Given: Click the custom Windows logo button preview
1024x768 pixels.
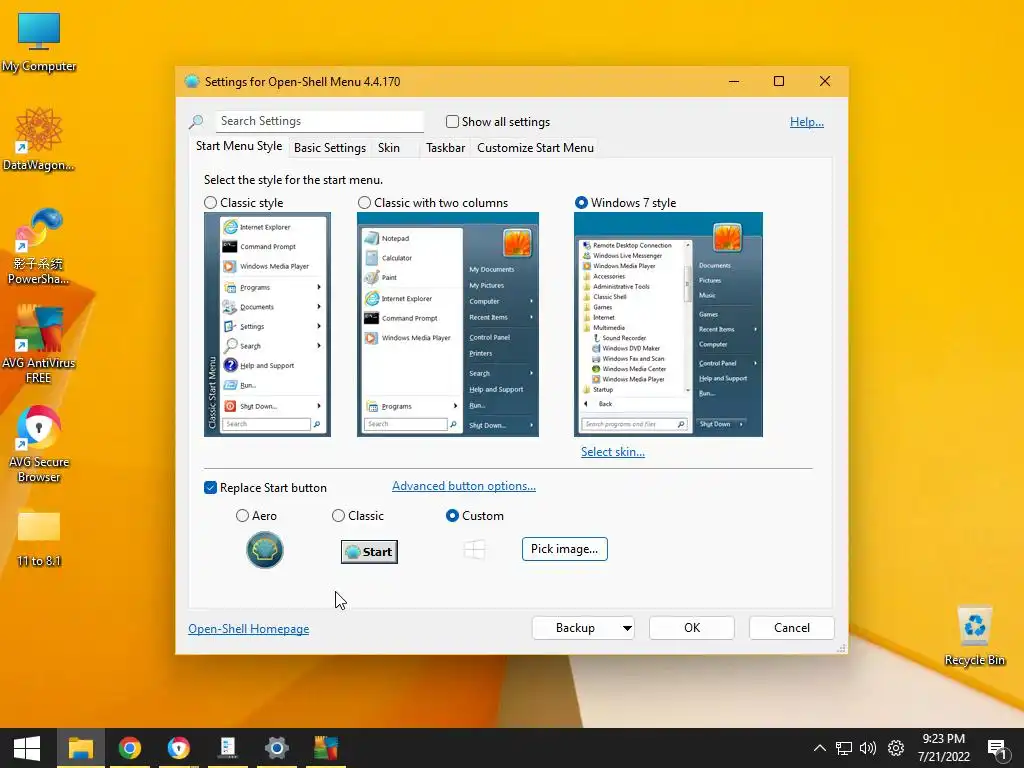Looking at the screenshot, I should (475, 550).
